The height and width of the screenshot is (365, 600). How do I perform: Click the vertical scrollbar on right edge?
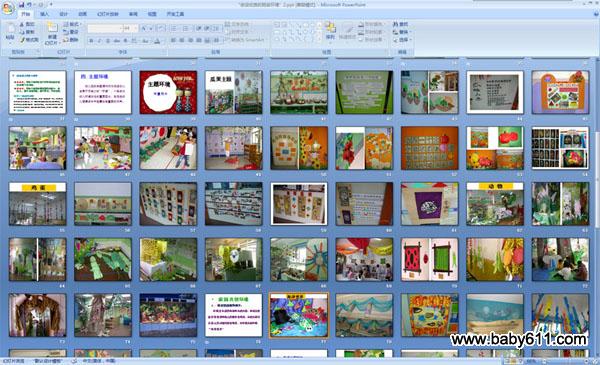pos(597,207)
